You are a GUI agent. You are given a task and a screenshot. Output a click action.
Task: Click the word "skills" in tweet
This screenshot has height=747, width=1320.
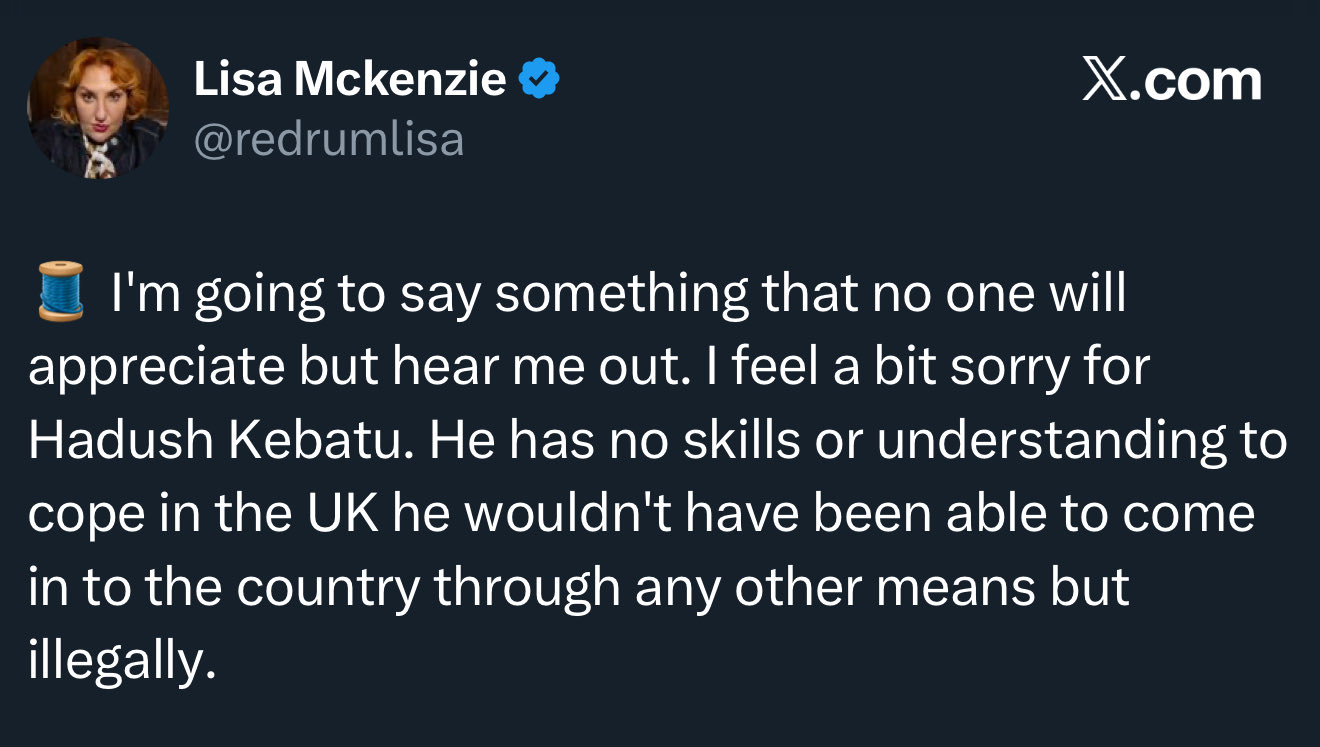(741, 441)
